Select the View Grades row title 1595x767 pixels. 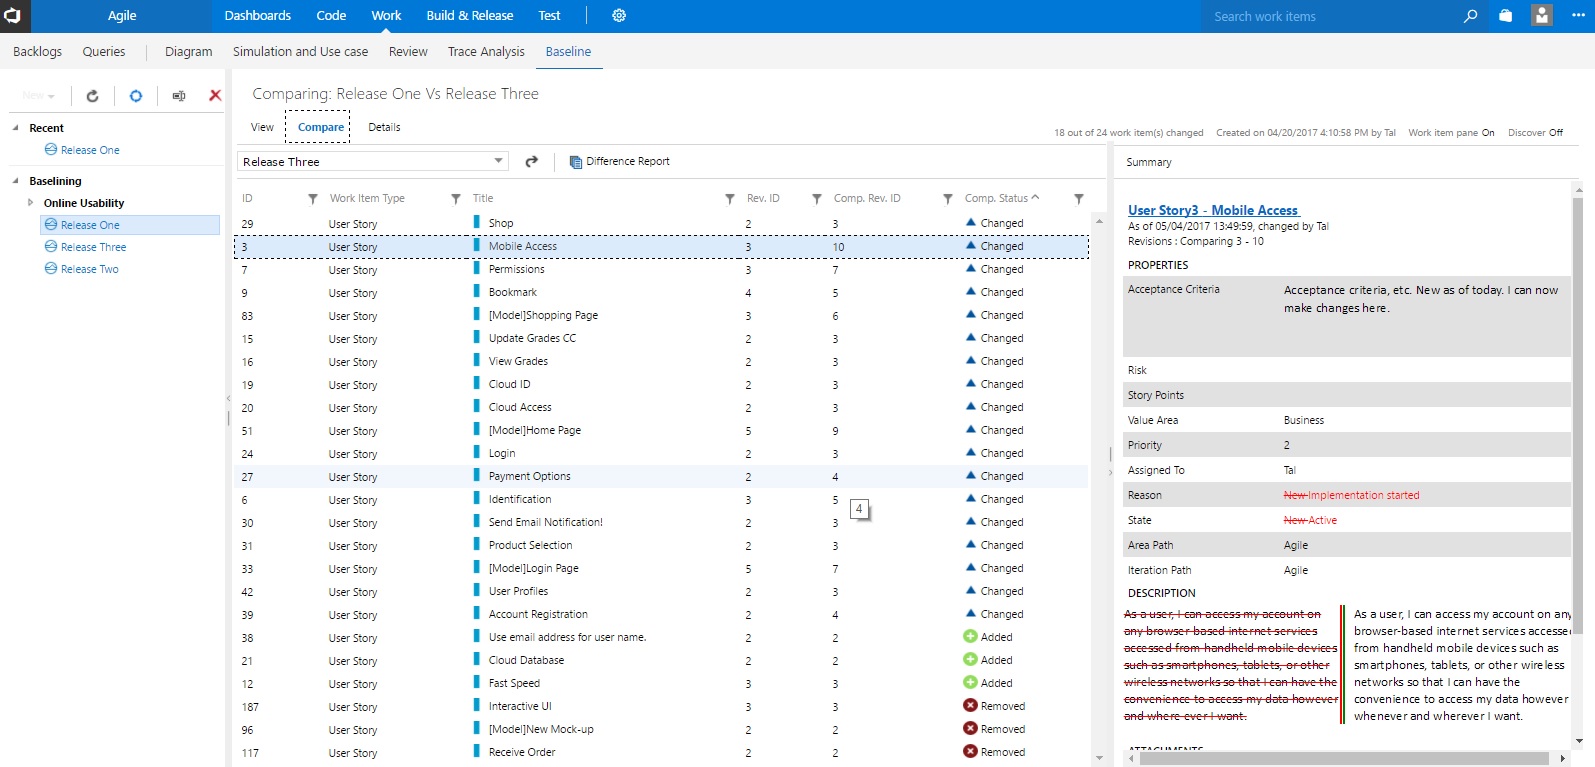(518, 361)
